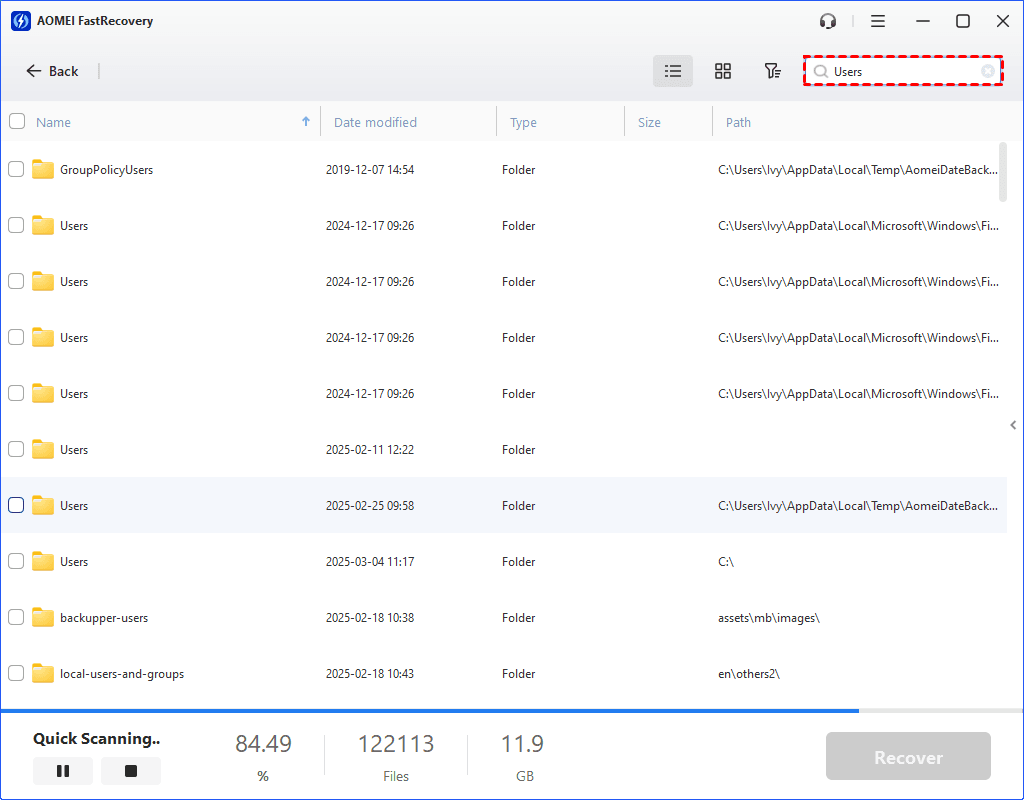Switch to grid view layout
The width and height of the screenshot is (1024, 800).
point(722,71)
